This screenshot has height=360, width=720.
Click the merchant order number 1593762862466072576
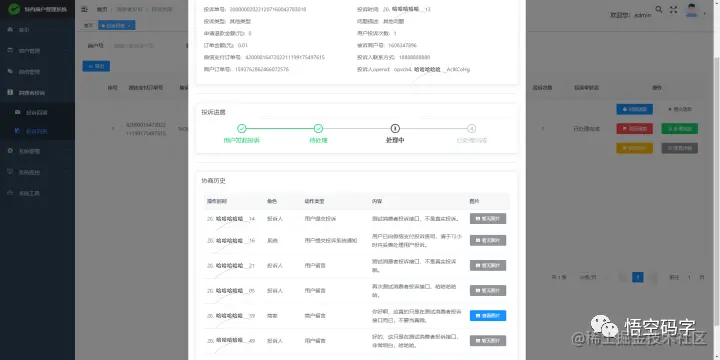click(x=262, y=69)
